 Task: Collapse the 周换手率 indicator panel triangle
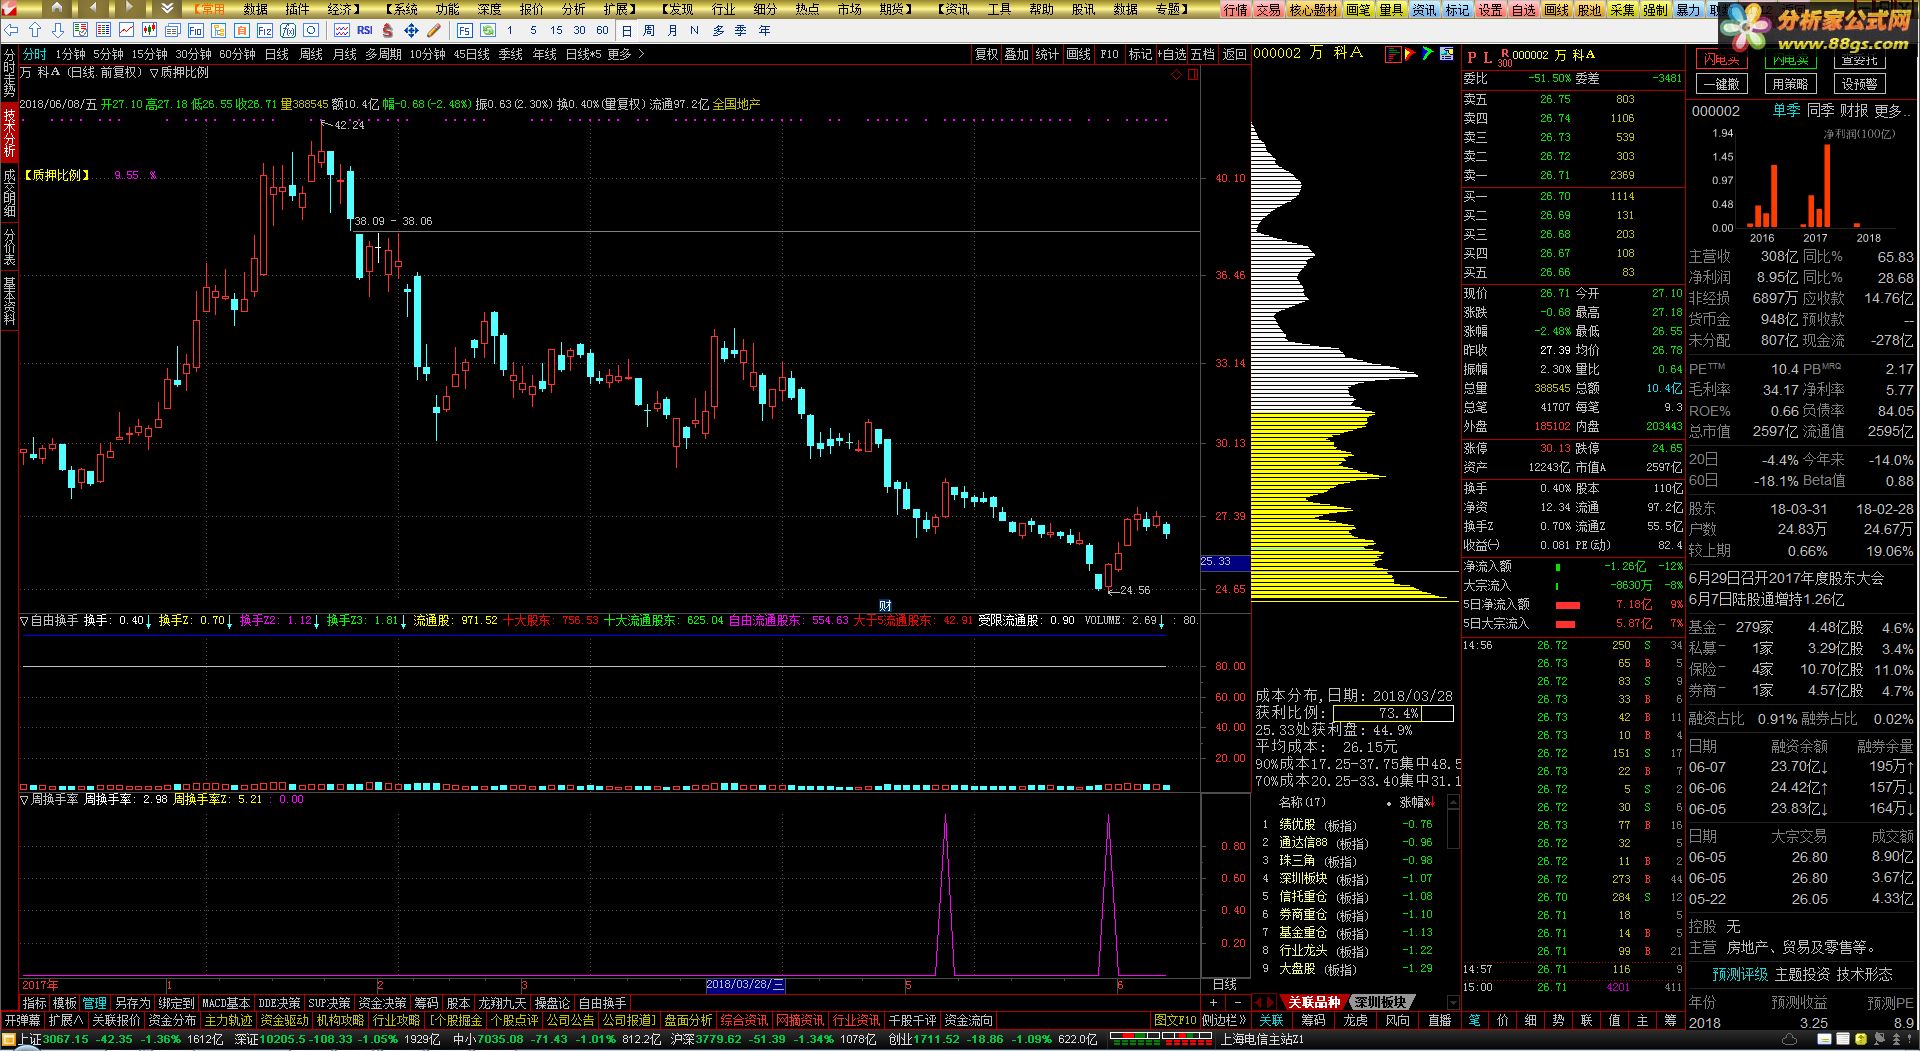tap(25, 800)
